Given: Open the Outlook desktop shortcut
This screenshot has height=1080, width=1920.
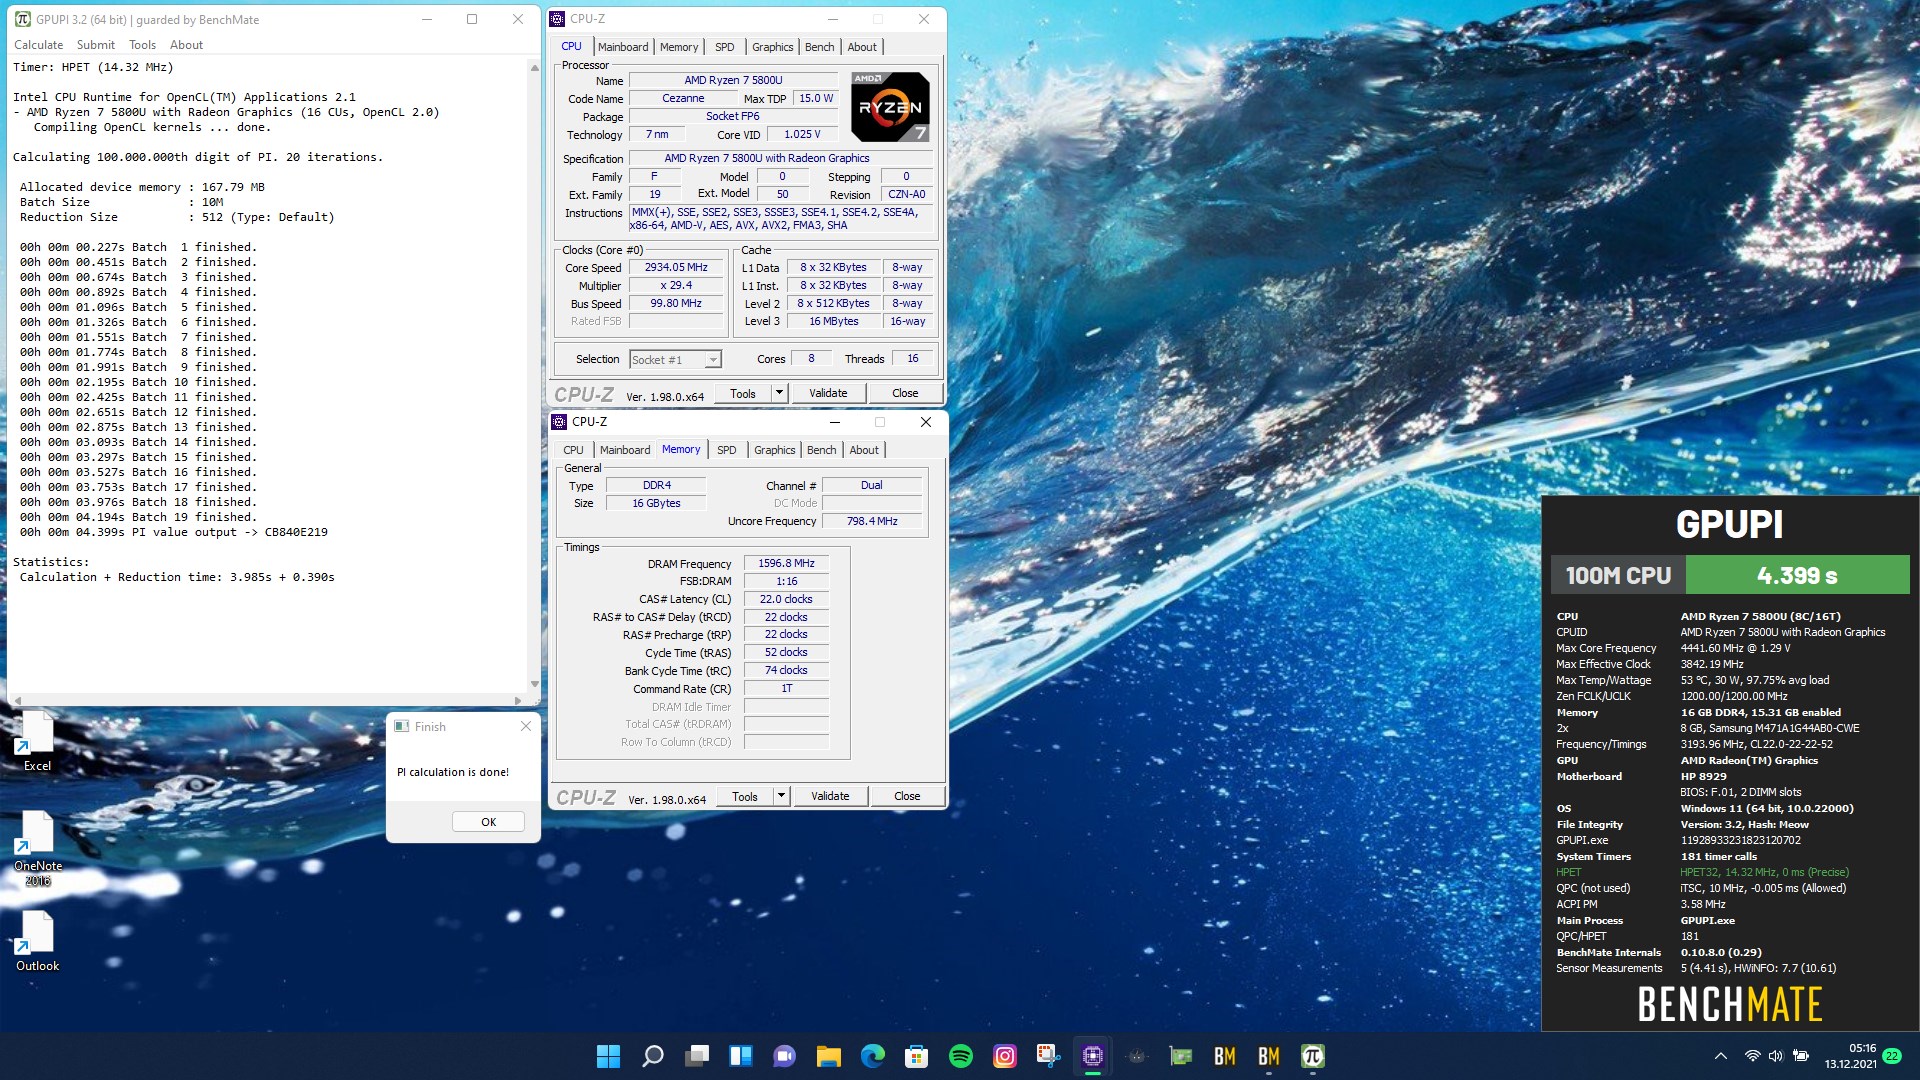Looking at the screenshot, I should (x=37, y=941).
